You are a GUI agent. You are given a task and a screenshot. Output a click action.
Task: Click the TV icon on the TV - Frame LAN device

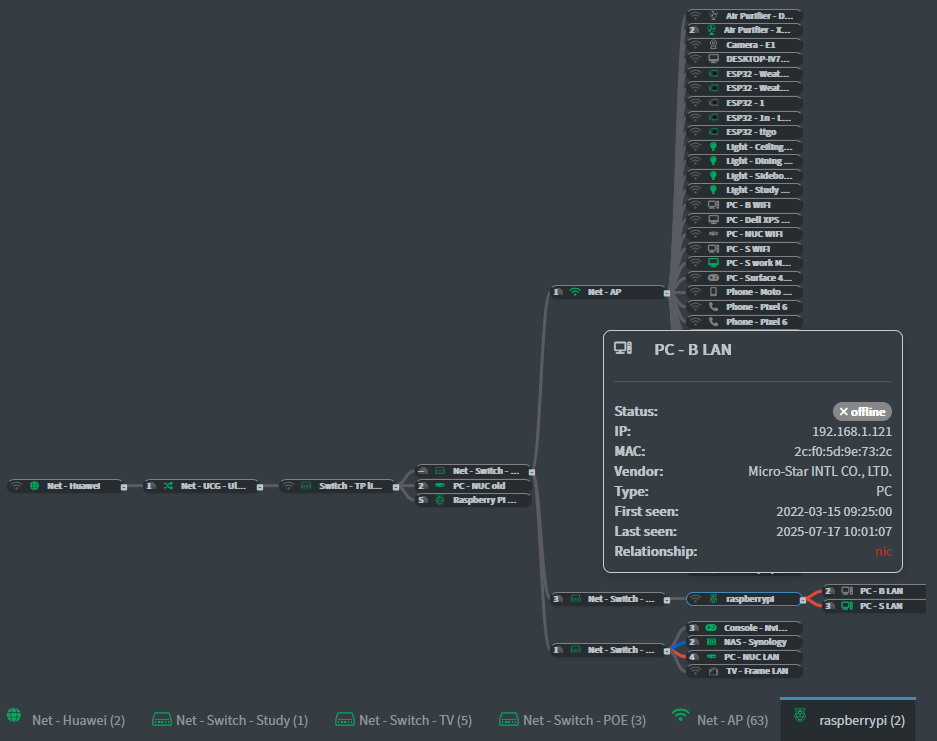pyautogui.click(x=713, y=670)
